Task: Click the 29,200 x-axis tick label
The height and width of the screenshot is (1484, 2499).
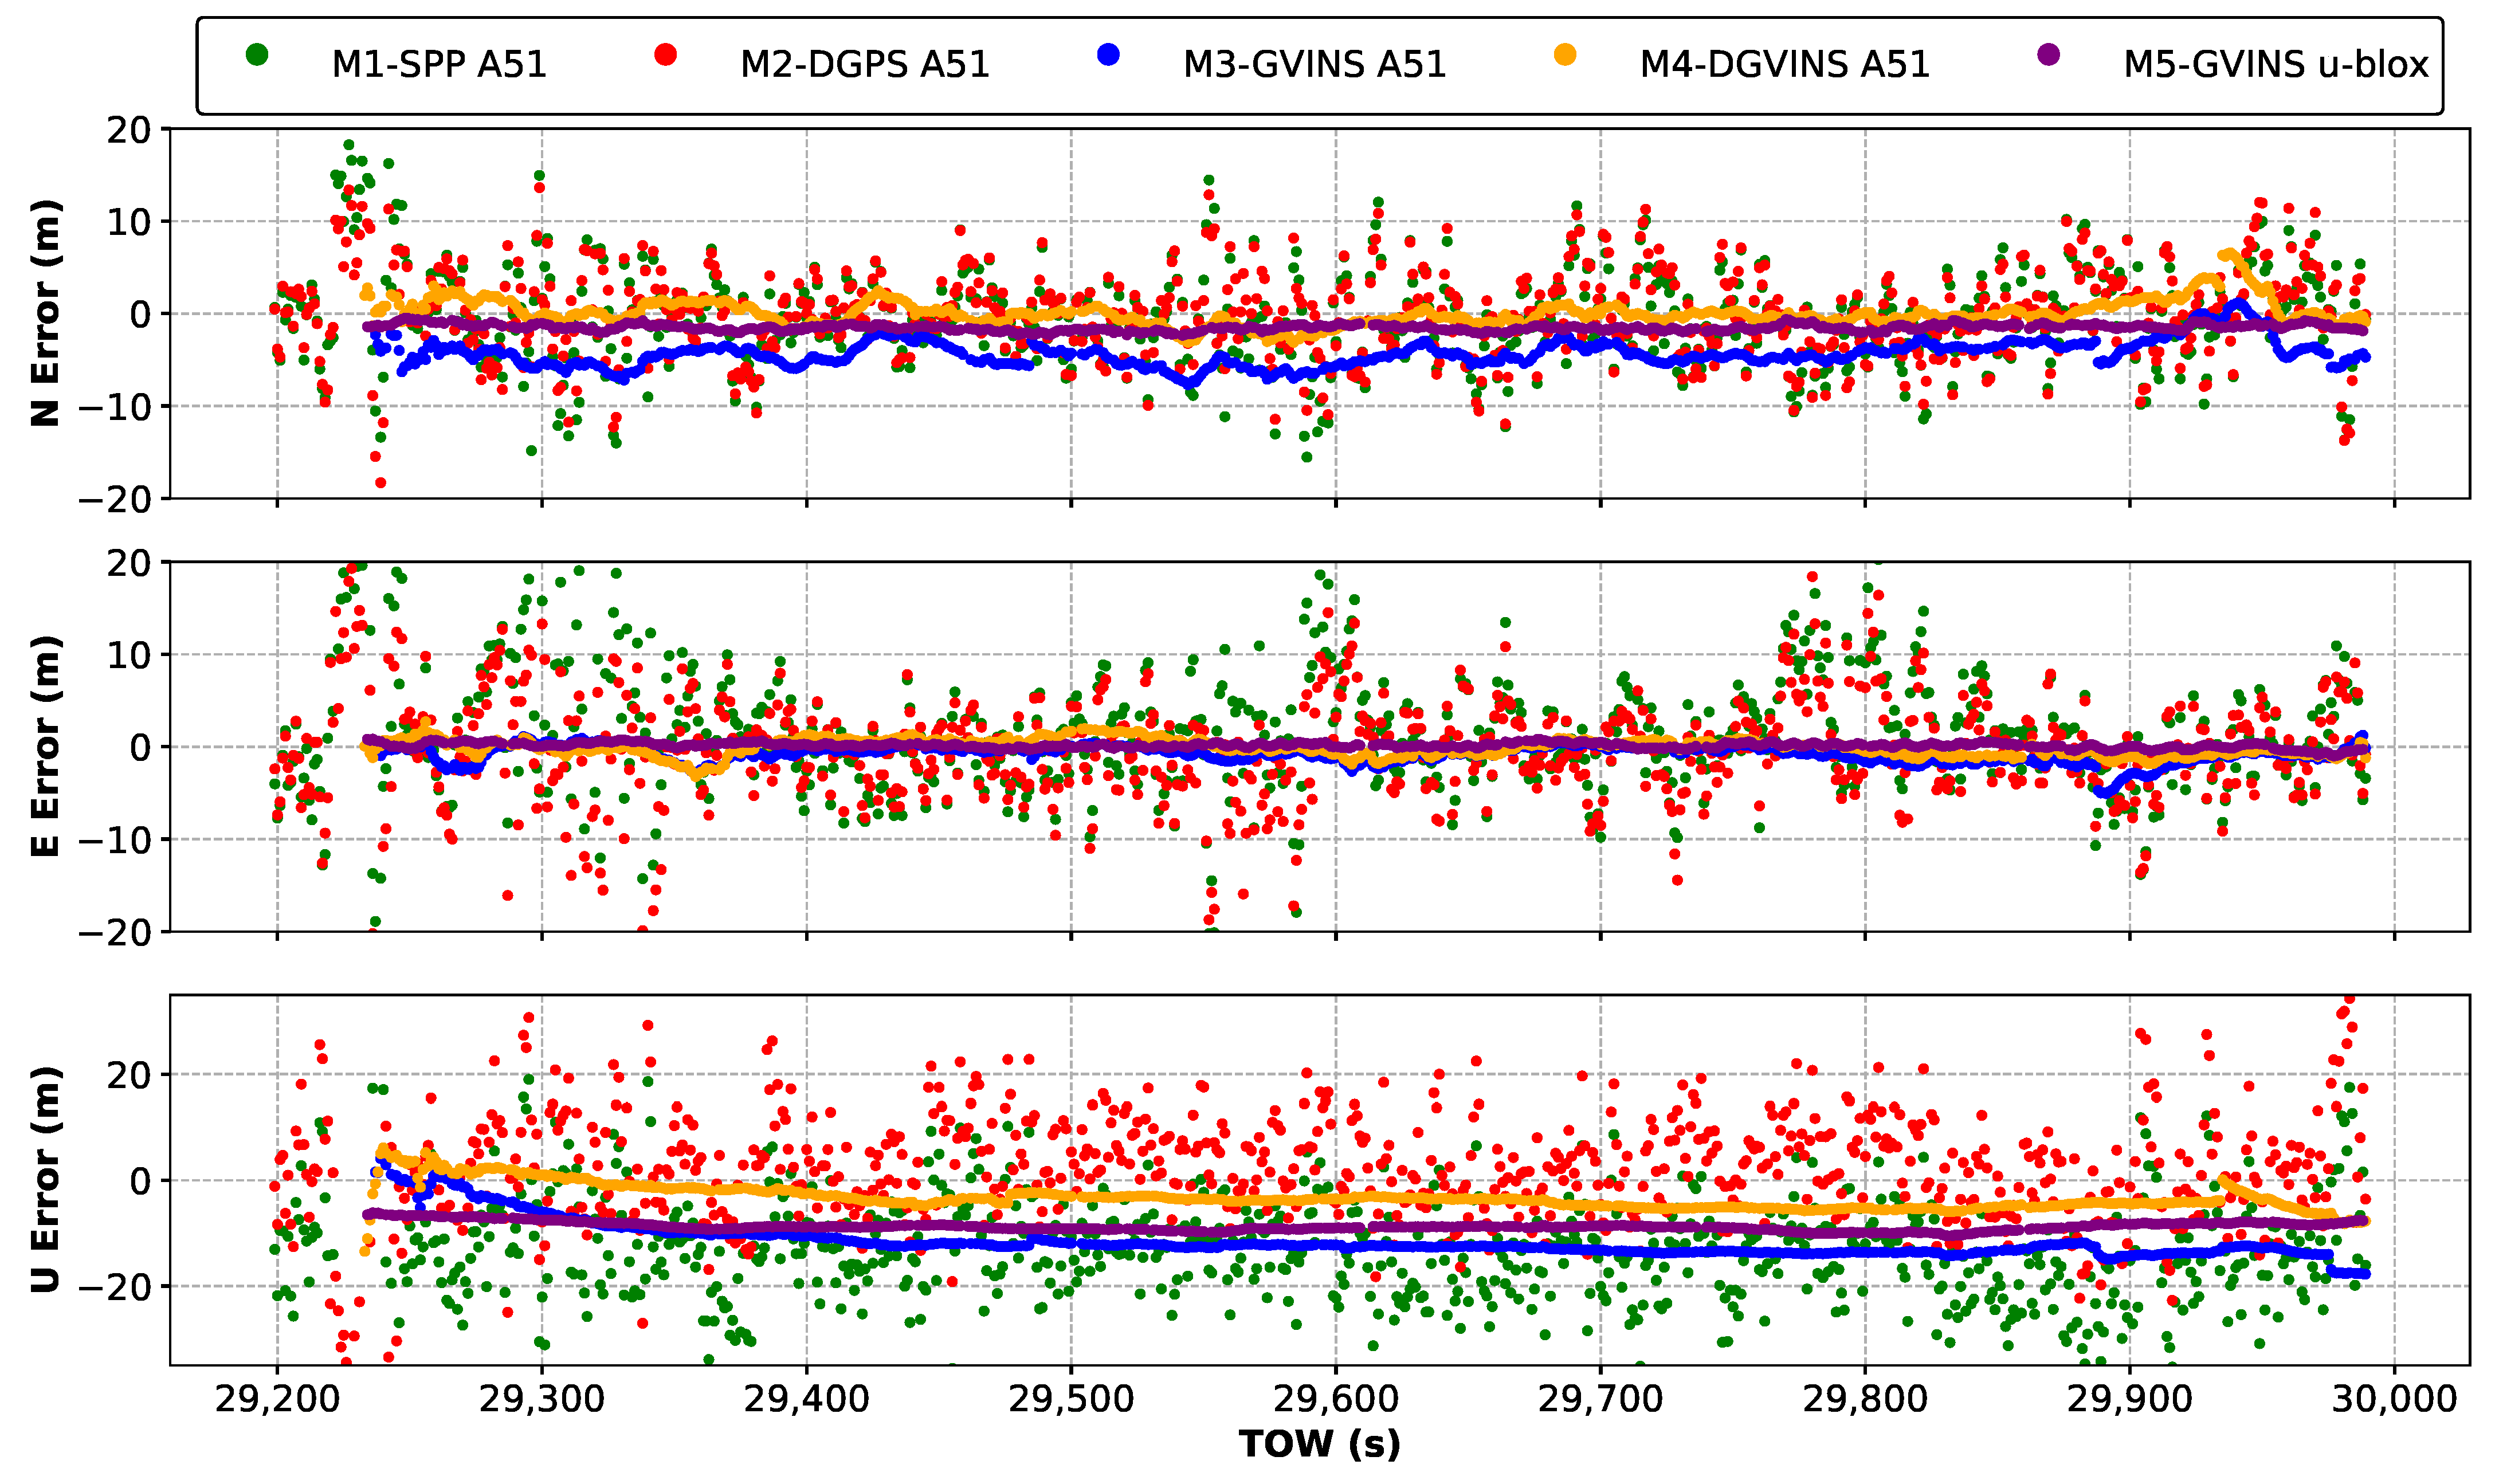Action: (x=278, y=1399)
